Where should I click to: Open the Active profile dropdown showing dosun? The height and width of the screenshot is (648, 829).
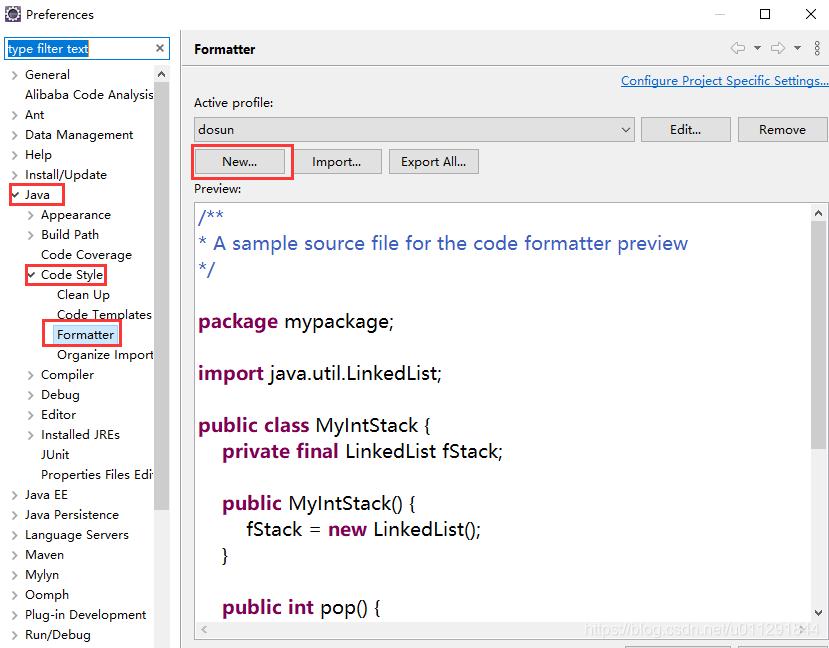(625, 129)
